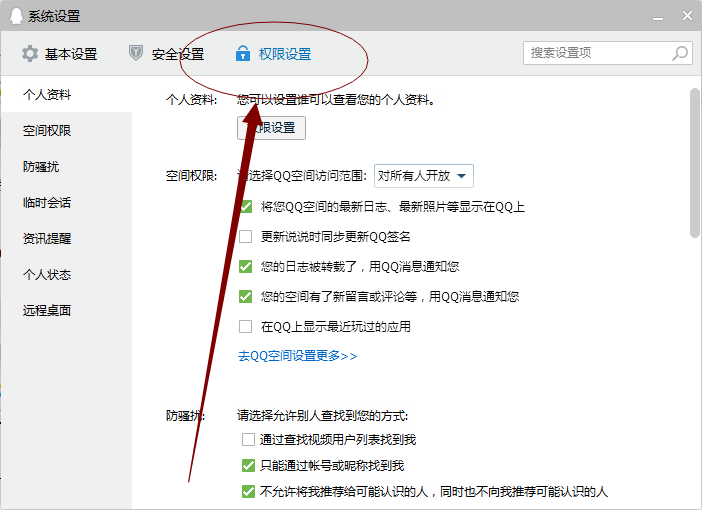This screenshot has height=510, width=702.
Task: Check 通过查找视频用户列表找到我
Action: click(248, 439)
